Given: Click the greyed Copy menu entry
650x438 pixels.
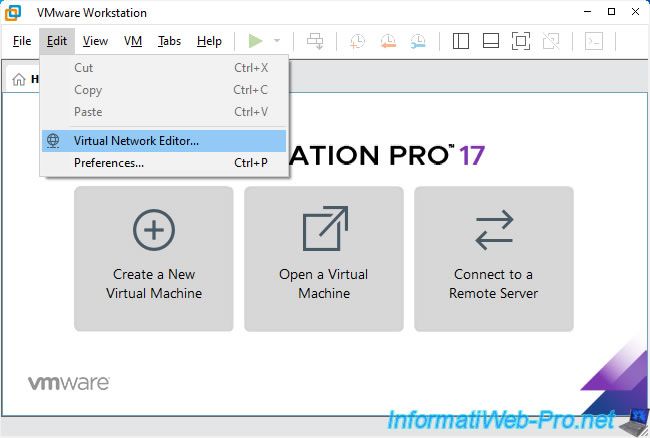Looking at the screenshot, I should [x=164, y=90].
